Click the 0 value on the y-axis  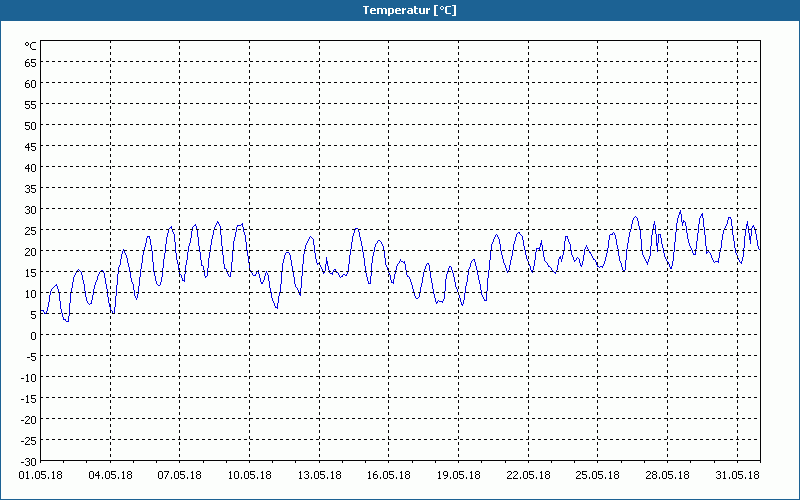coord(34,336)
